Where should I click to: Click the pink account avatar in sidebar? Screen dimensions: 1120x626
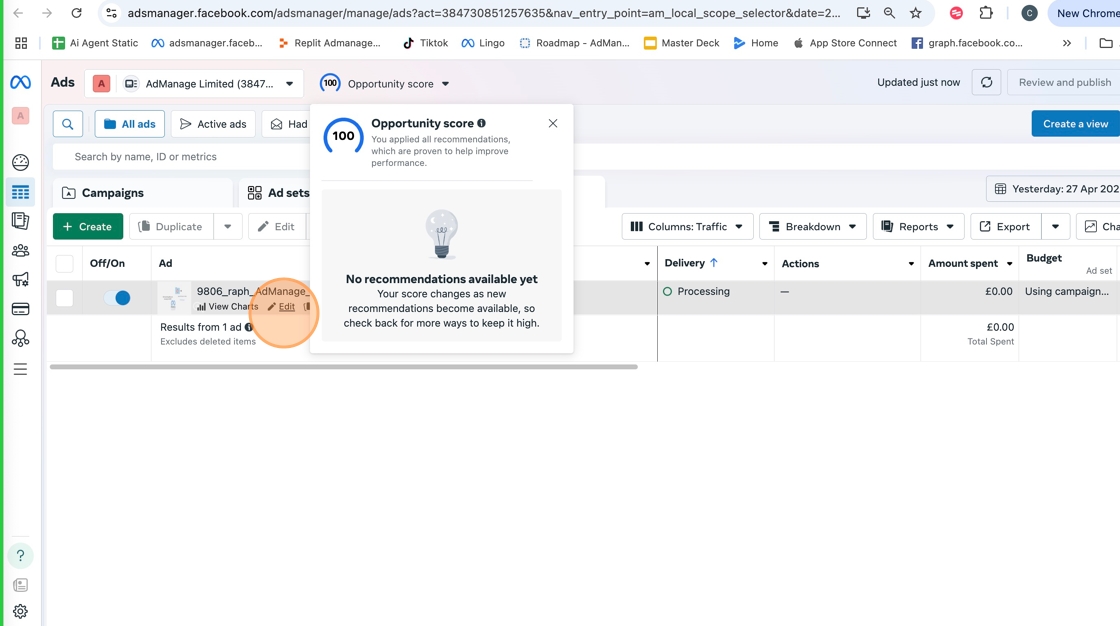point(21,116)
